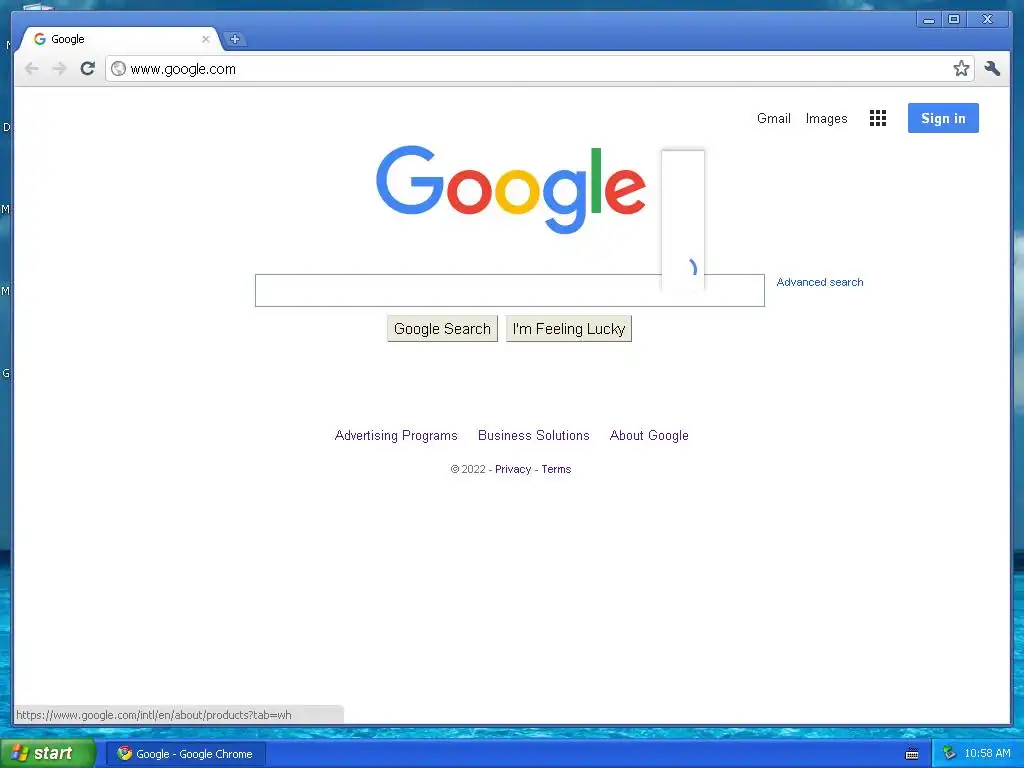1024x768 pixels.
Task: Click the 10:58 AM system clock
Action: pos(987,754)
